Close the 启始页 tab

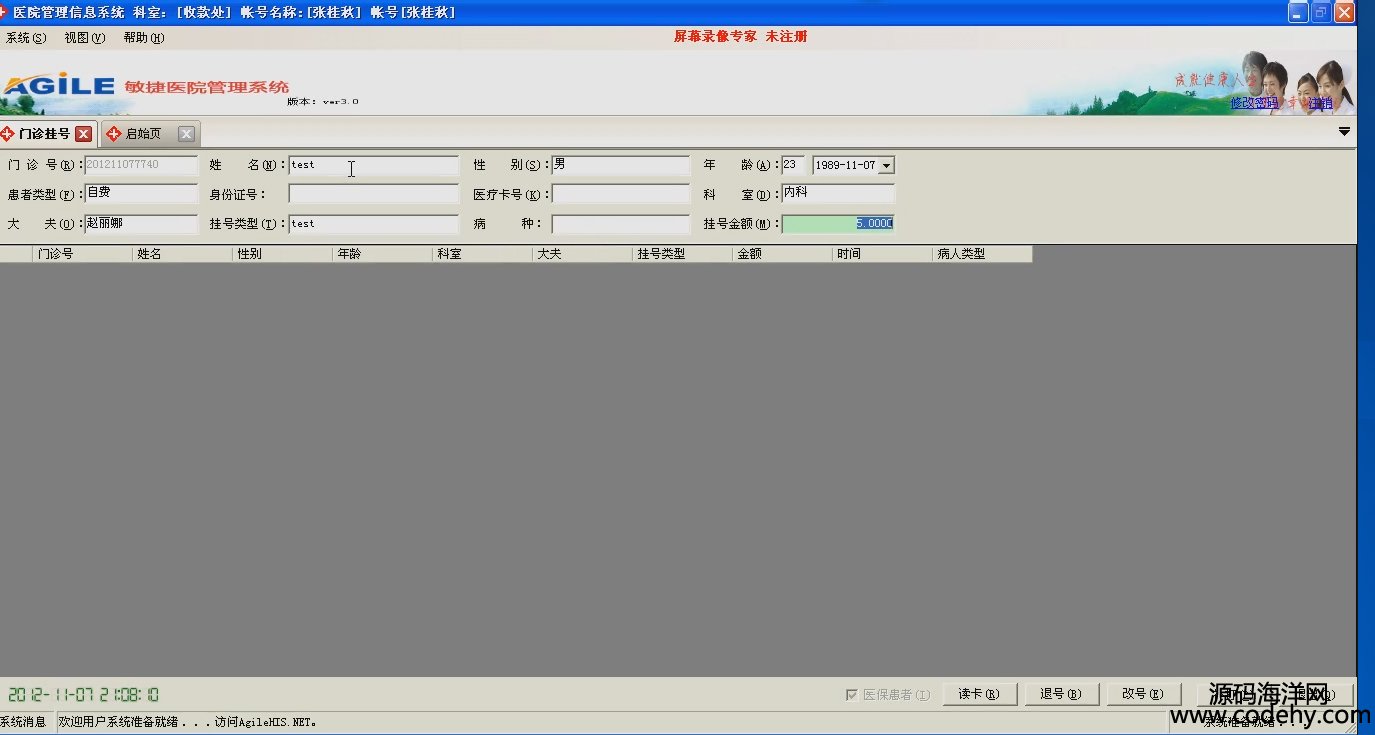coord(186,134)
